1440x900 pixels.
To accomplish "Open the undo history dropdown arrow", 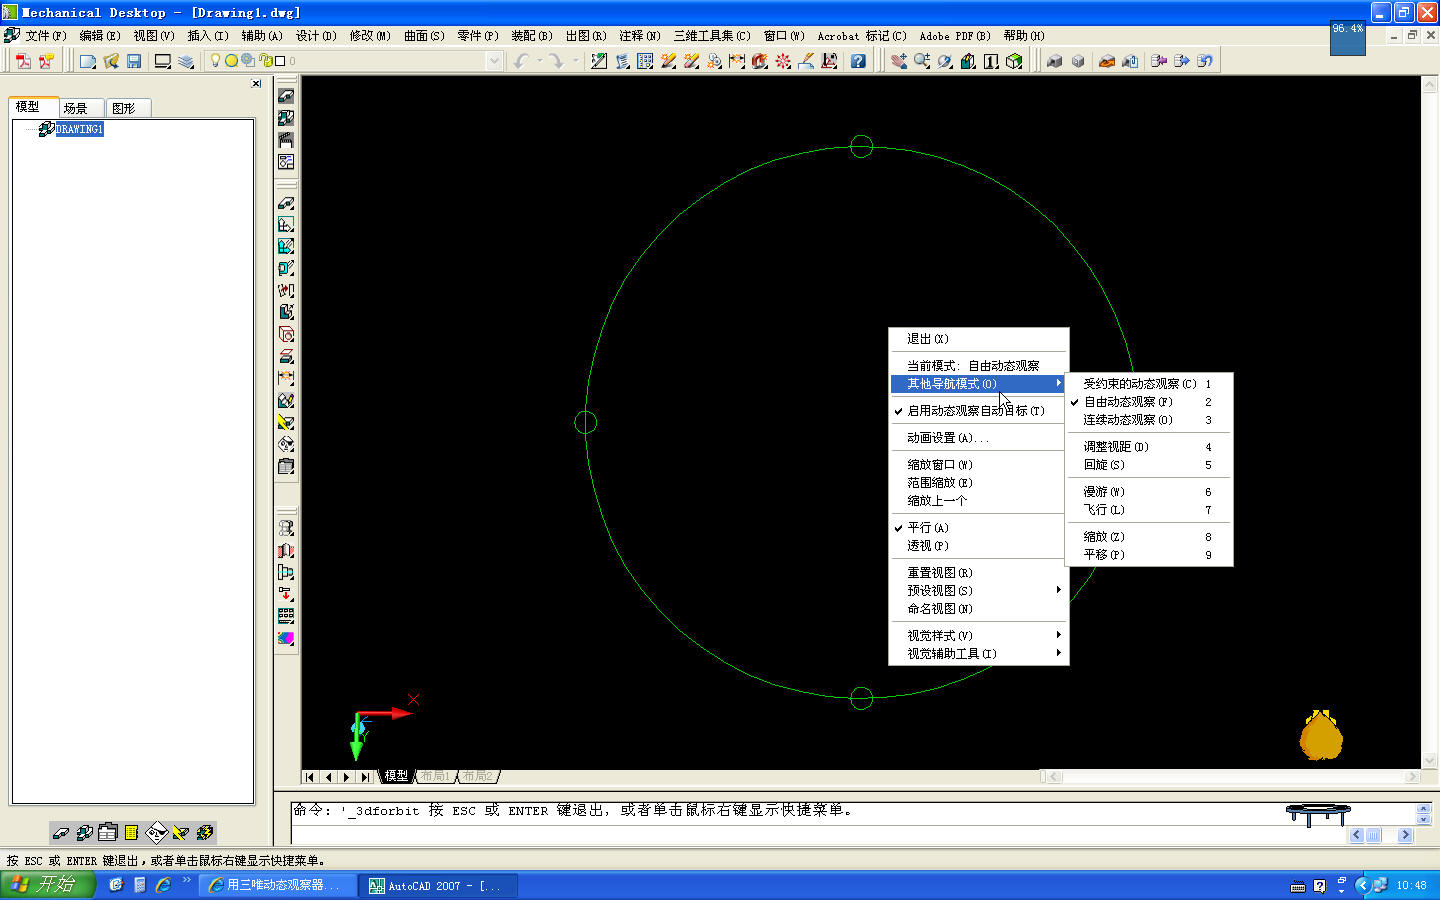I will 539,61.
